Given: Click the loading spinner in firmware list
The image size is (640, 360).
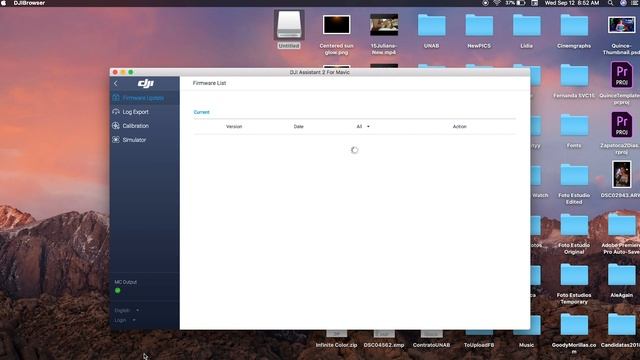Looking at the screenshot, I should 354,150.
